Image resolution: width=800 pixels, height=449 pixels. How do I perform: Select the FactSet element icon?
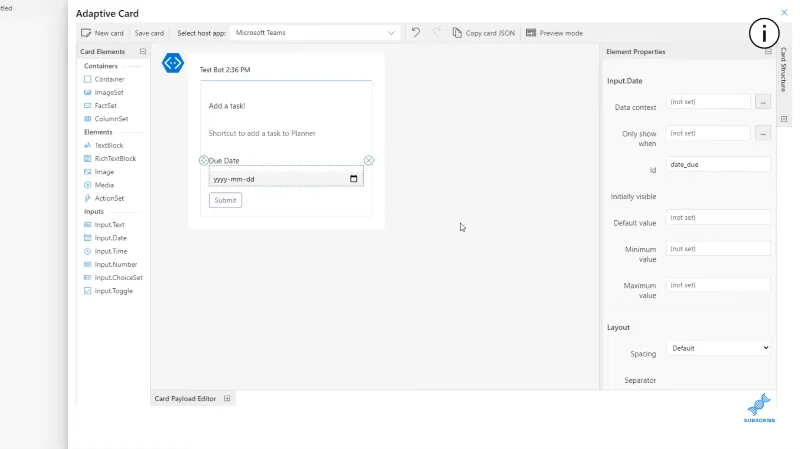(87, 106)
